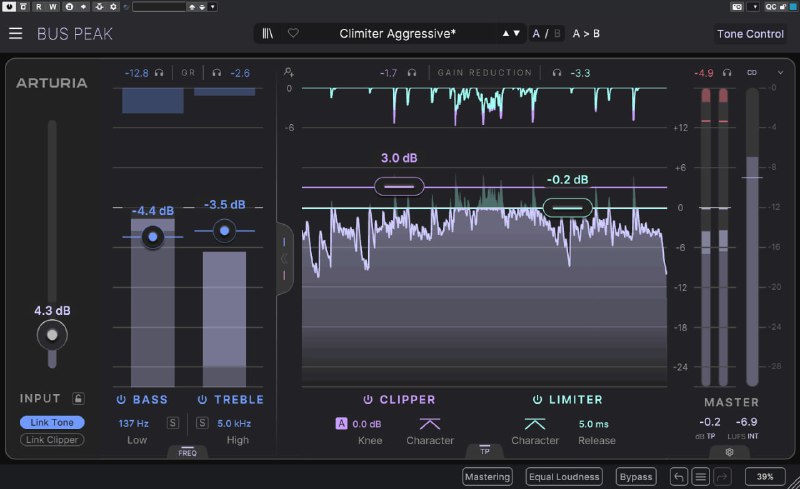Viewport: 800px width, 489px height.
Task: Toggle the LIMITER power
Action: (x=537, y=400)
